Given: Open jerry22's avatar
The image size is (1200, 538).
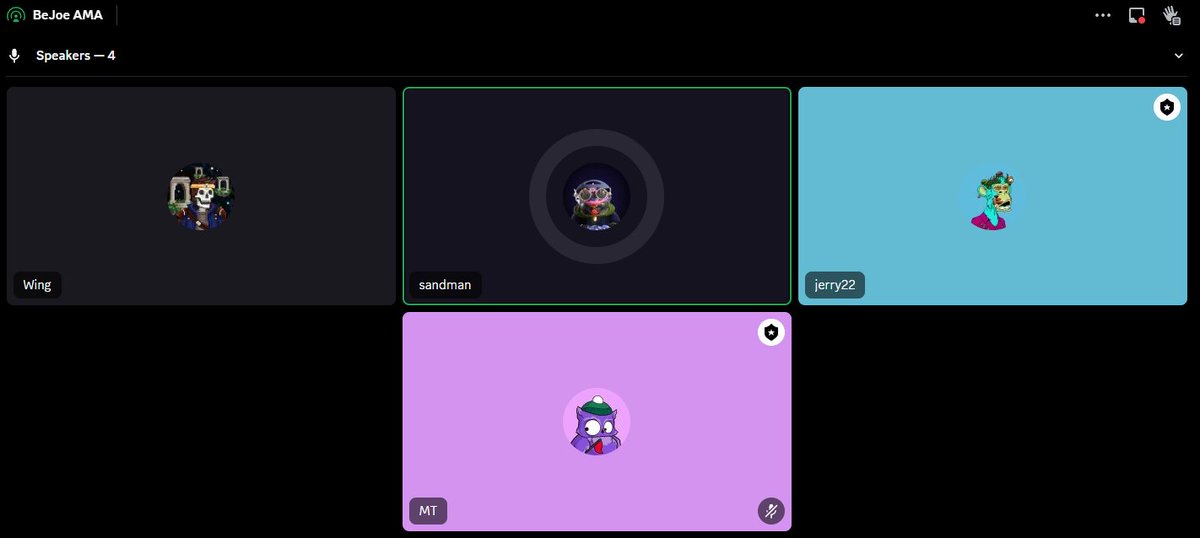Looking at the screenshot, I should (x=991, y=196).
